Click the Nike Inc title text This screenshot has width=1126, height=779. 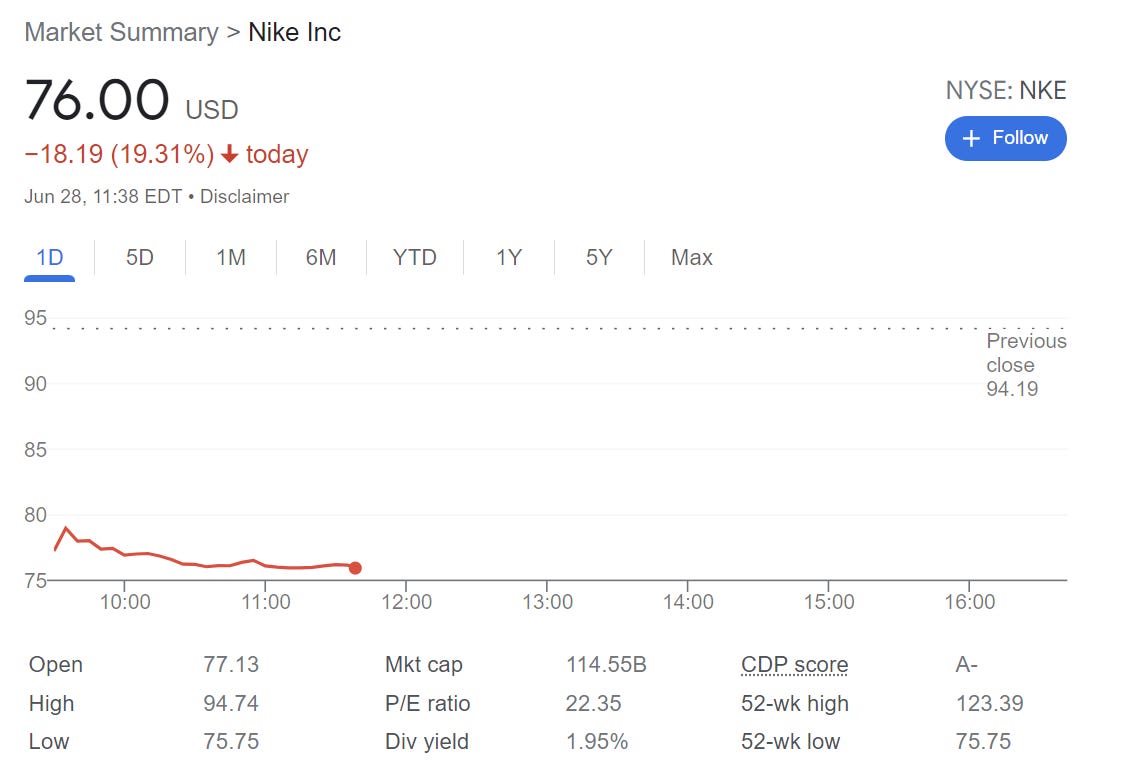295,32
